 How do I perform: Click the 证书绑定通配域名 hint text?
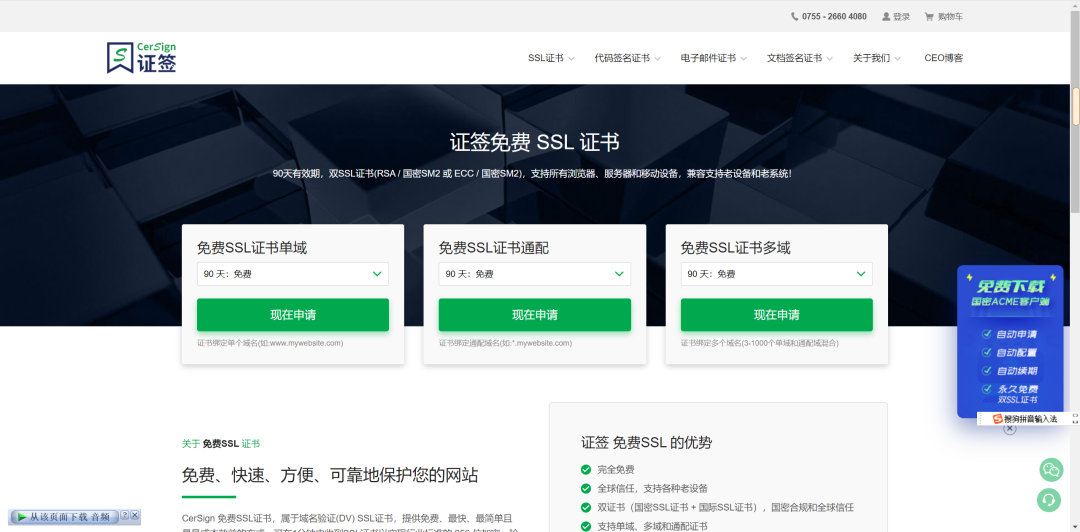(506, 343)
